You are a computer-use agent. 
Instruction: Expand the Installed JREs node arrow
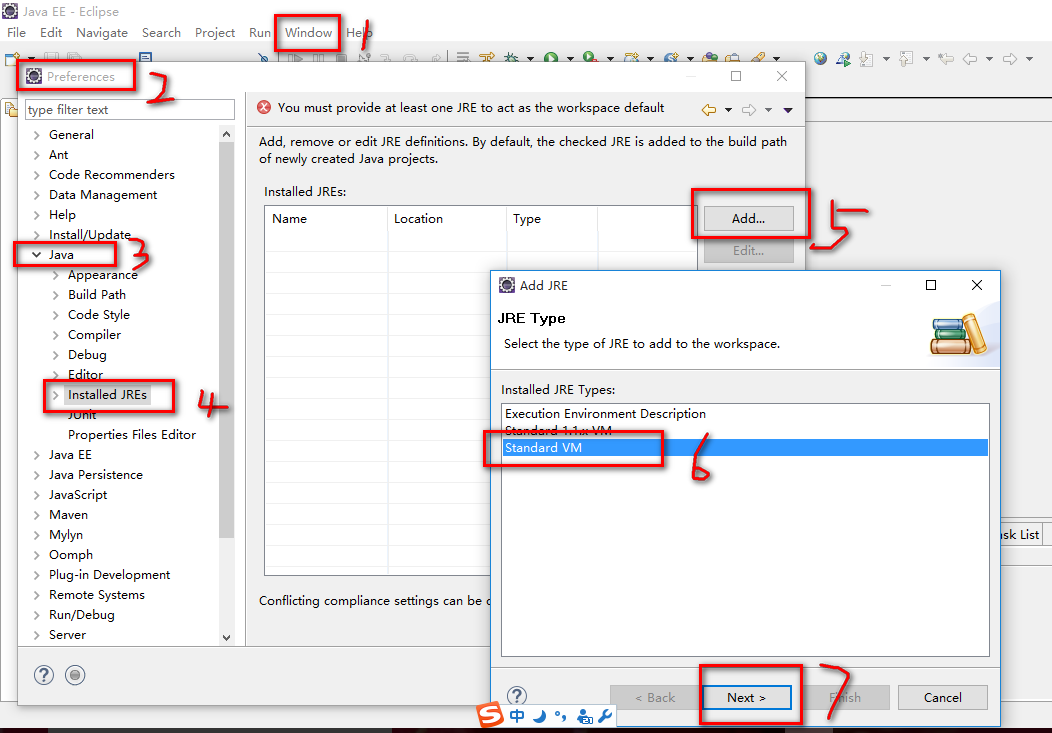coord(56,395)
